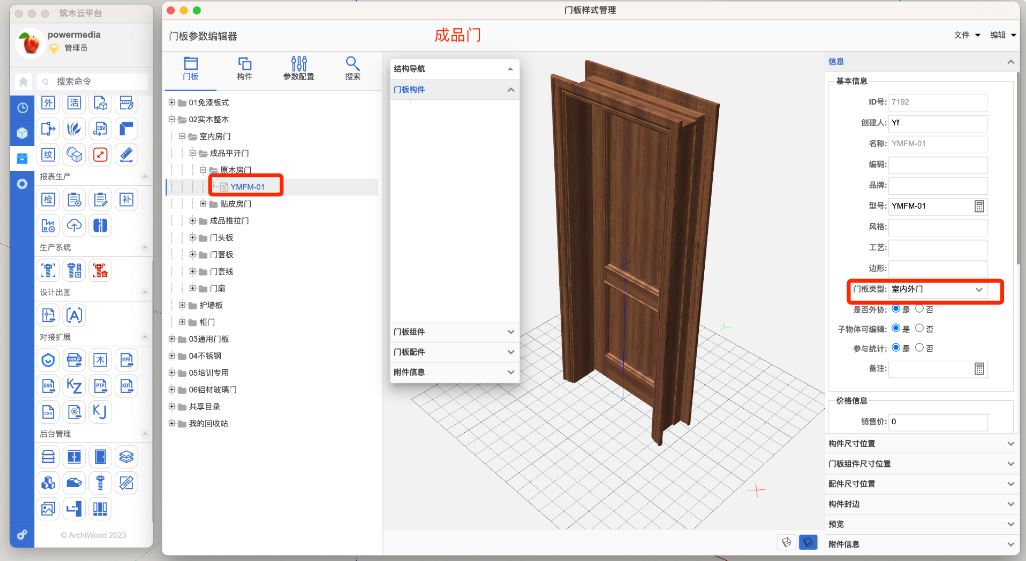This screenshot has width=1026, height=561.
Task: Open the 门板类型 dropdown
Action: click(x=938, y=289)
